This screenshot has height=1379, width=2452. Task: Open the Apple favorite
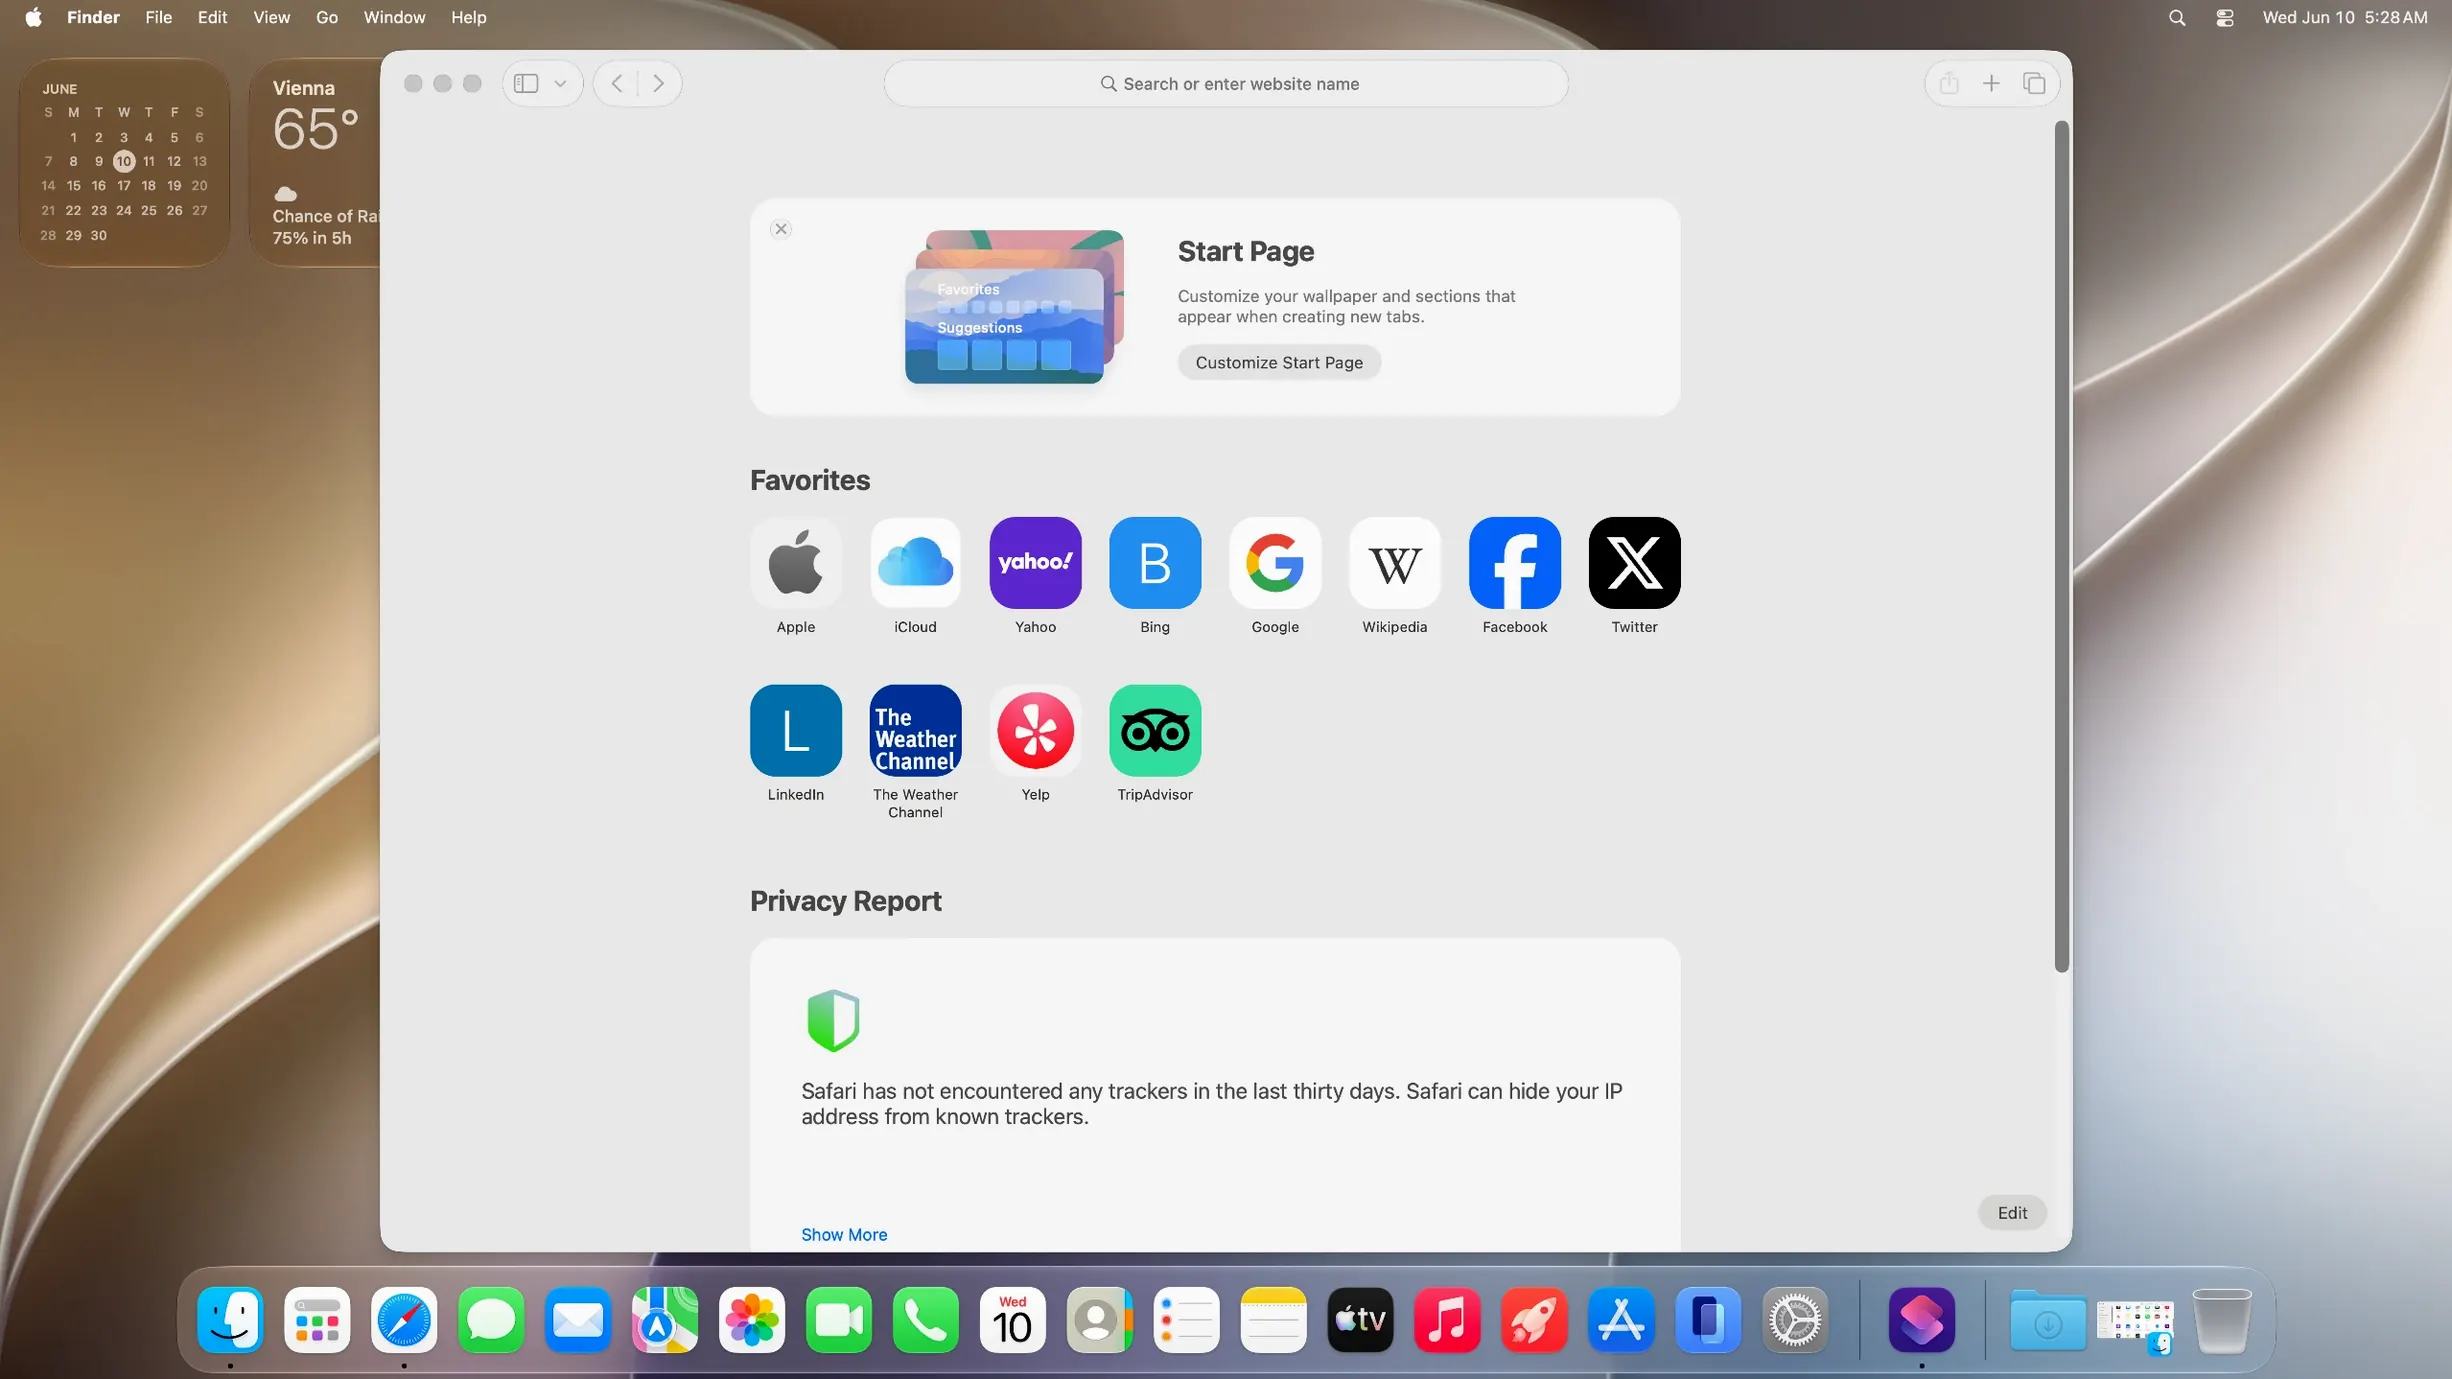coord(795,563)
